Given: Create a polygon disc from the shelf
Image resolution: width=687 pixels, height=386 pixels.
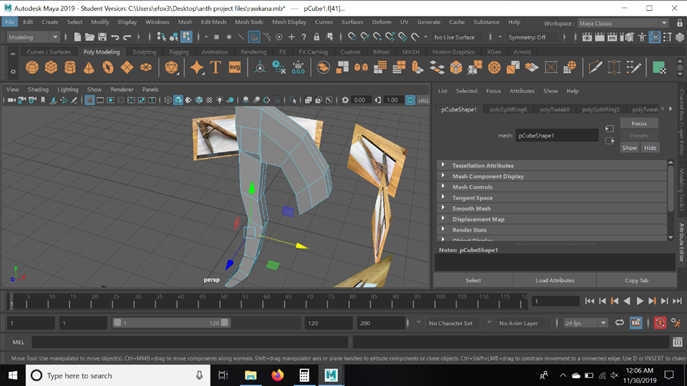Looking at the screenshot, I should tap(146, 67).
